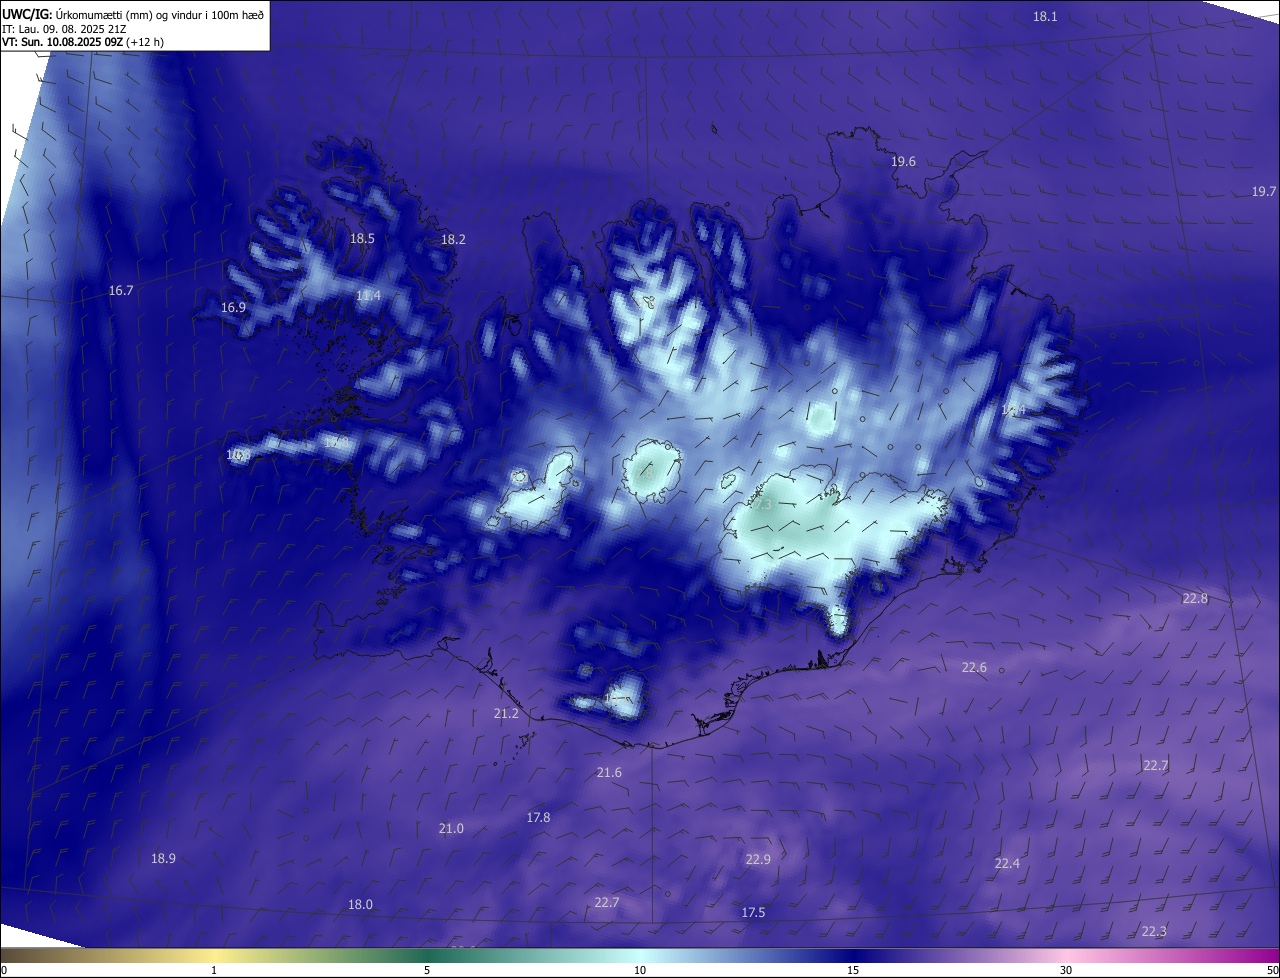Click the '(+12 h)' forecast offset text

point(146,43)
